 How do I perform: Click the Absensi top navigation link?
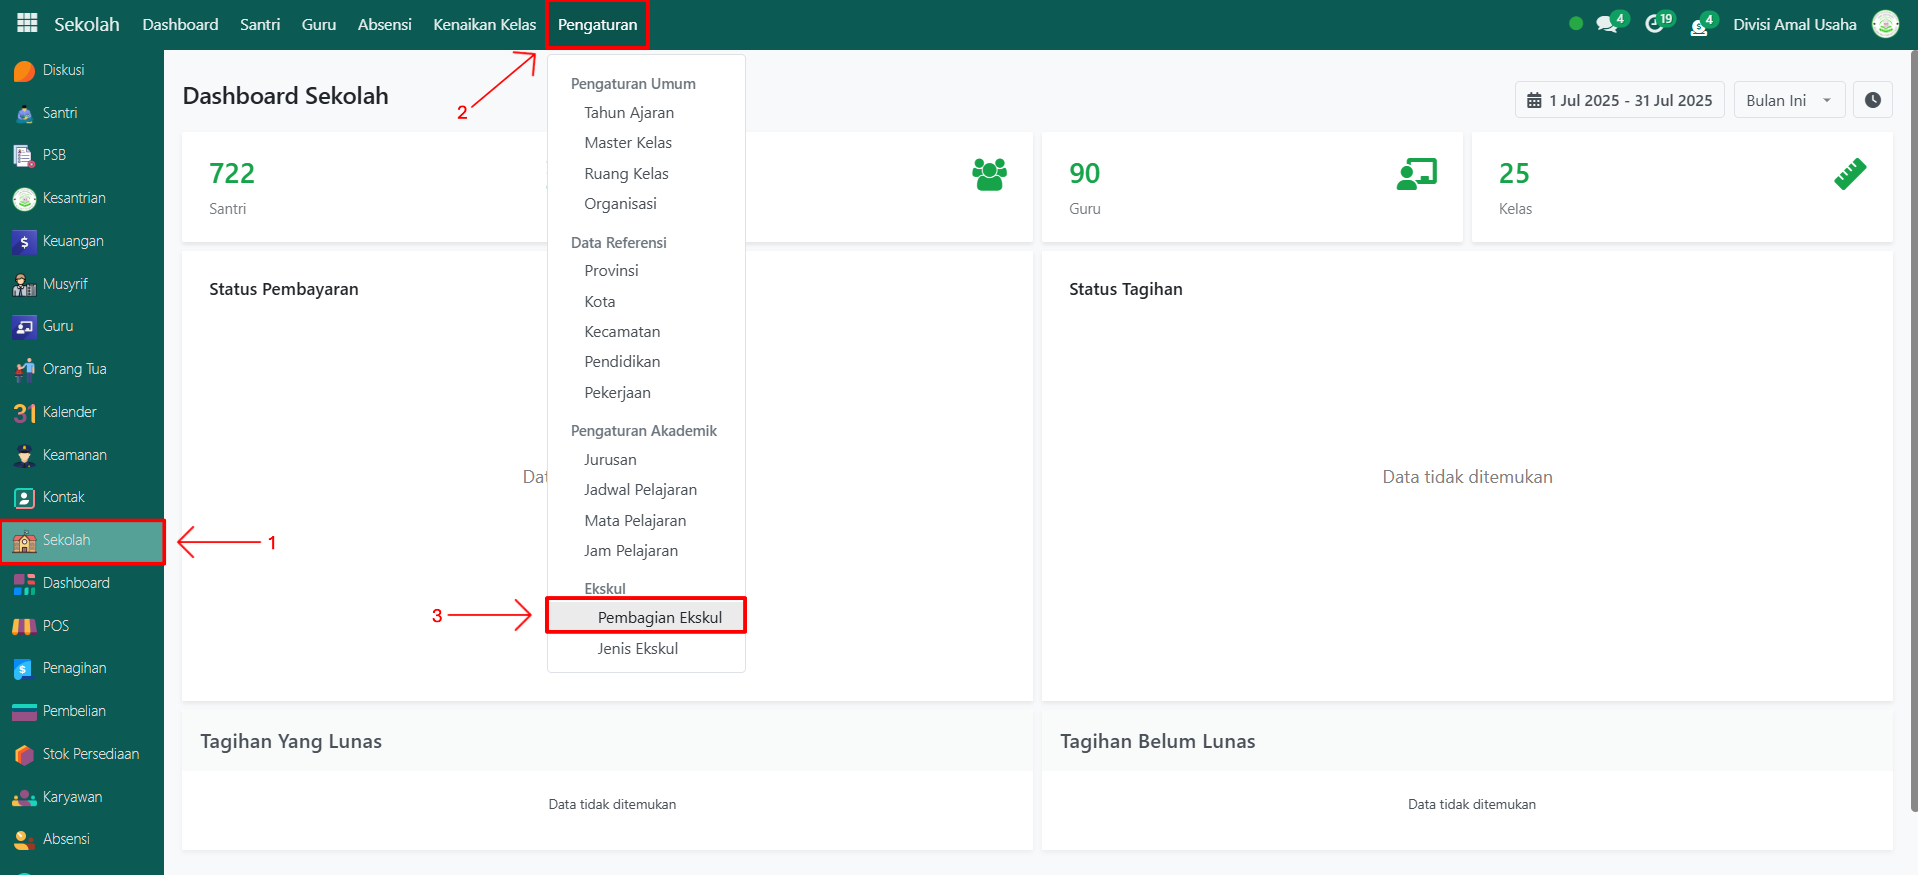pos(384,25)
